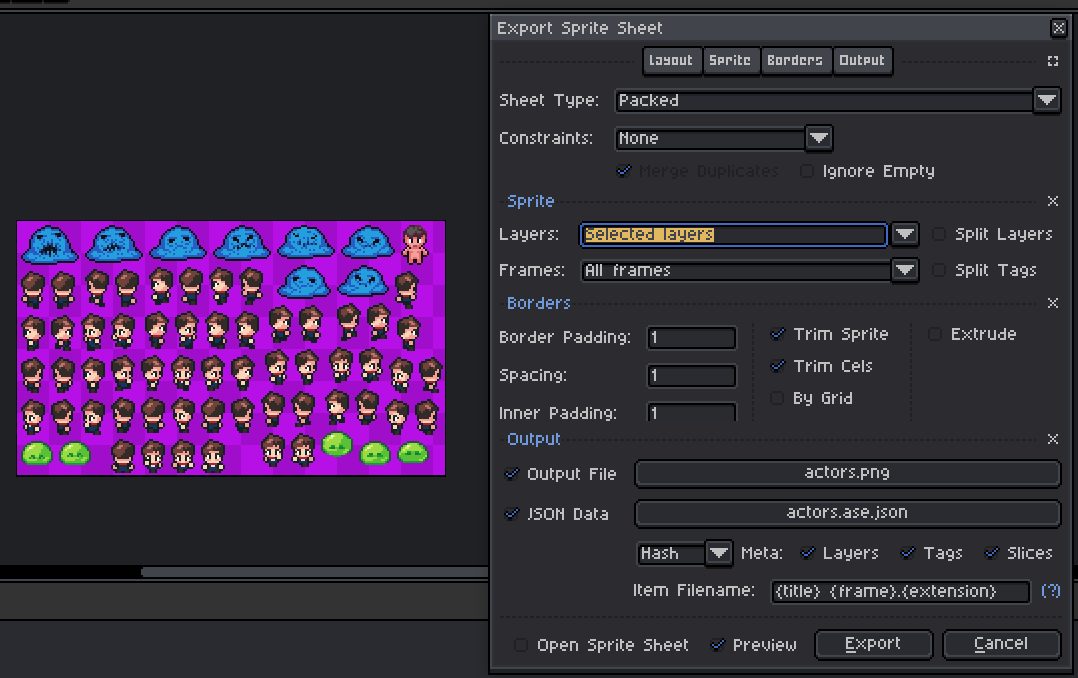Disable Trim Sprite

[777, 334]
